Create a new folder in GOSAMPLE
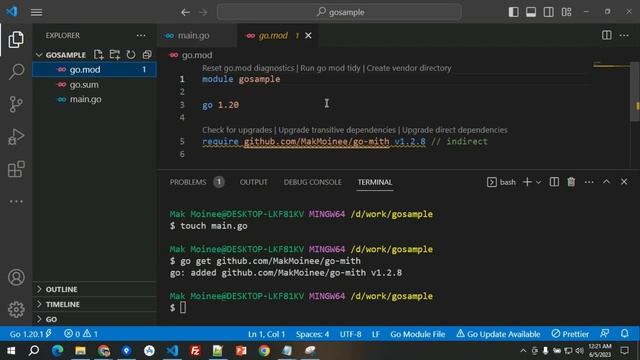 point(115,55)
